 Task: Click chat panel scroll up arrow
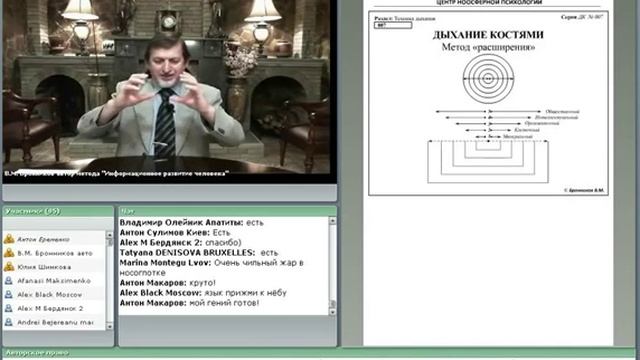(x=332, y=221)
